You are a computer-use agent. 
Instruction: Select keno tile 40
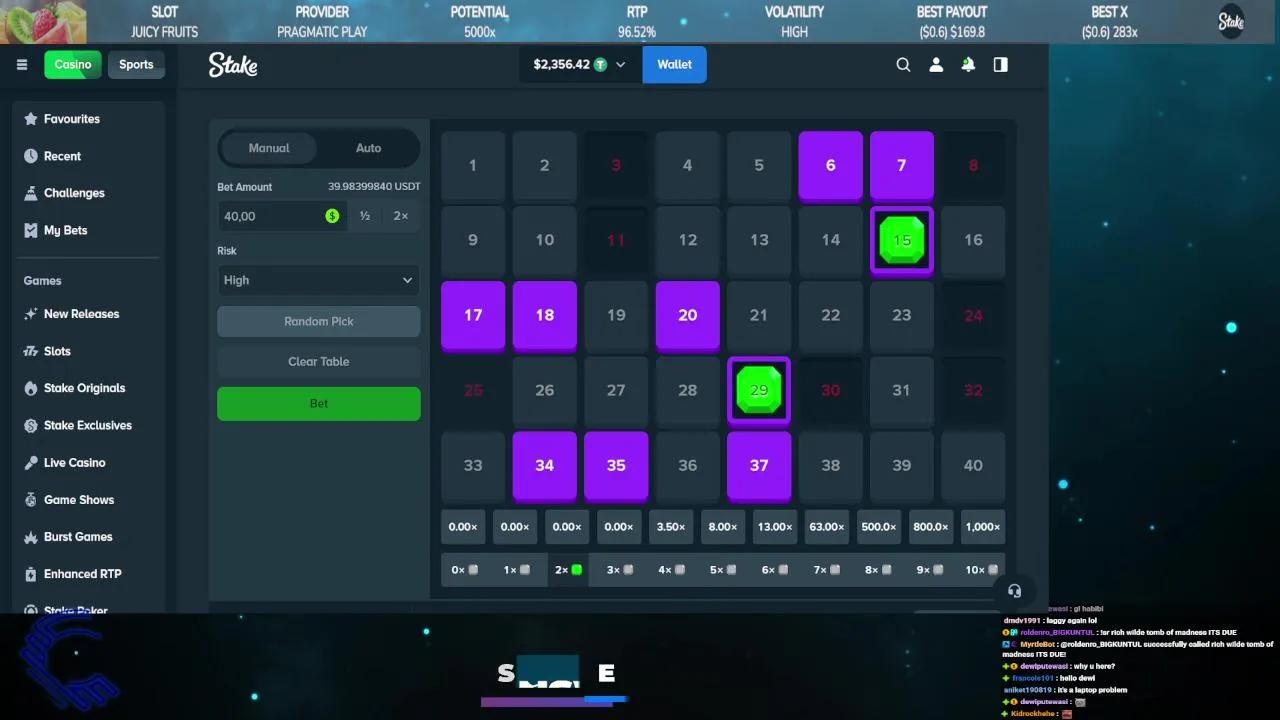pyautogui.click(x=973, y=466)
